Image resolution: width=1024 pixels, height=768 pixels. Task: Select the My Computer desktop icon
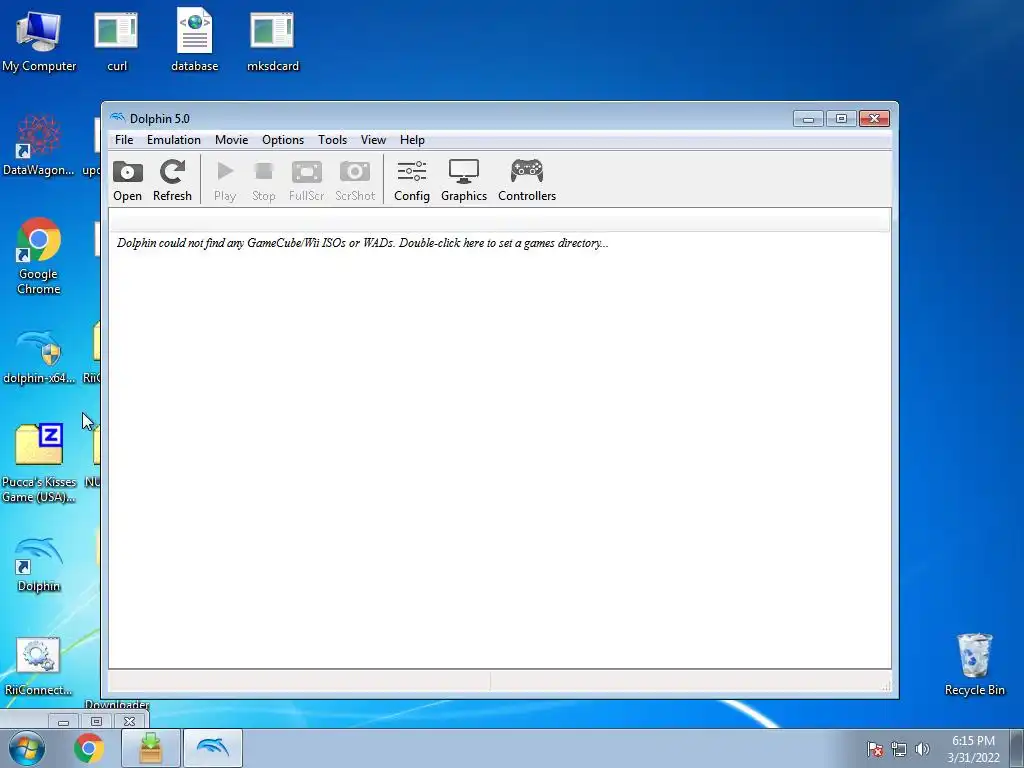pyautogui.click(x=39, y=41)
